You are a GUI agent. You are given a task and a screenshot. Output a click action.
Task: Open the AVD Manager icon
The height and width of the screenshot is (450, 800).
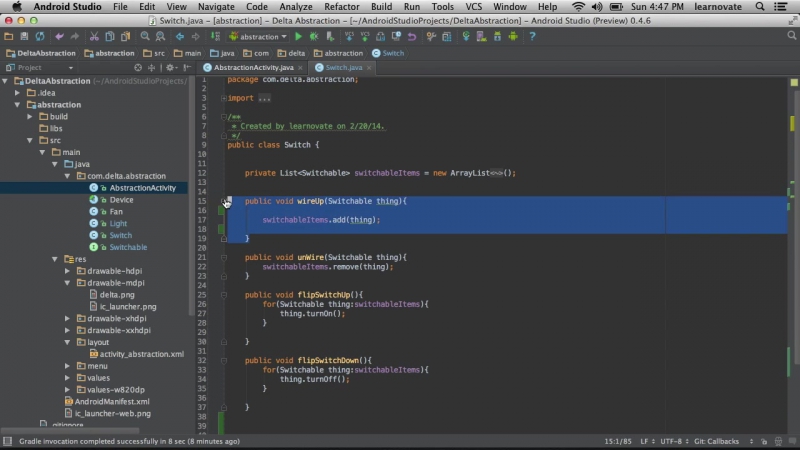[x=482, y=36]
